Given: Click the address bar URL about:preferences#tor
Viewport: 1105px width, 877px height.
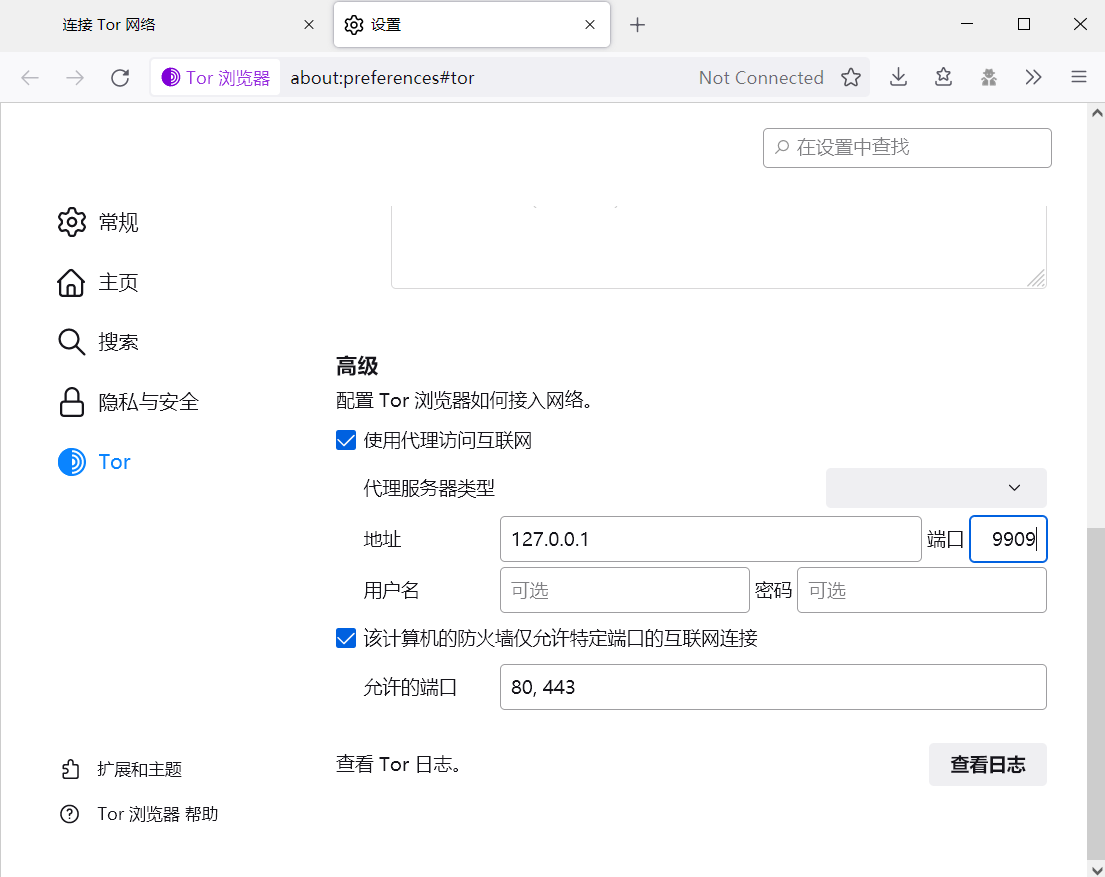Looking at the screenshot, I should point(383,78).
